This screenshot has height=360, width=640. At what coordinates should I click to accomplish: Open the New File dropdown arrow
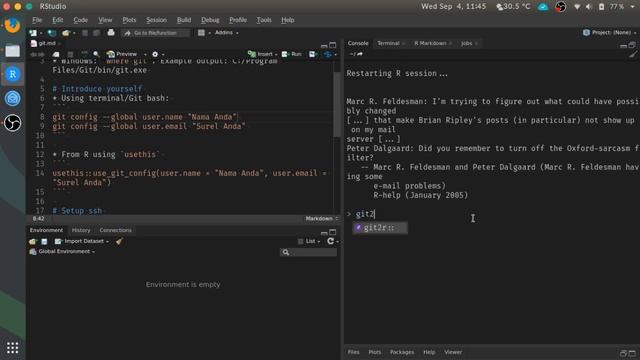[x=40, y=33]
